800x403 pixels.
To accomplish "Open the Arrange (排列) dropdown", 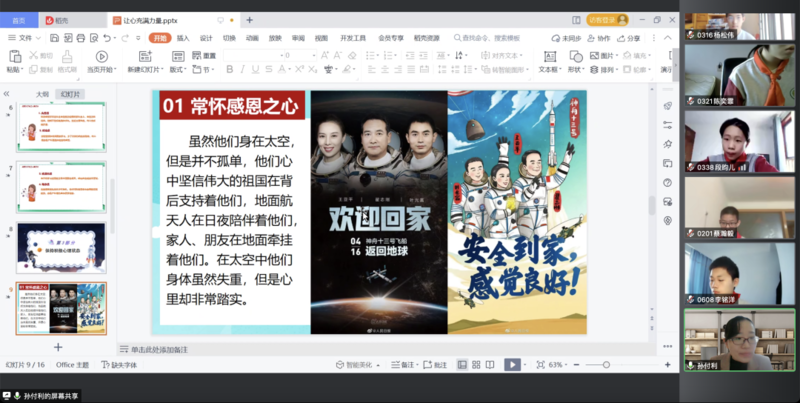I will (605, 69).
